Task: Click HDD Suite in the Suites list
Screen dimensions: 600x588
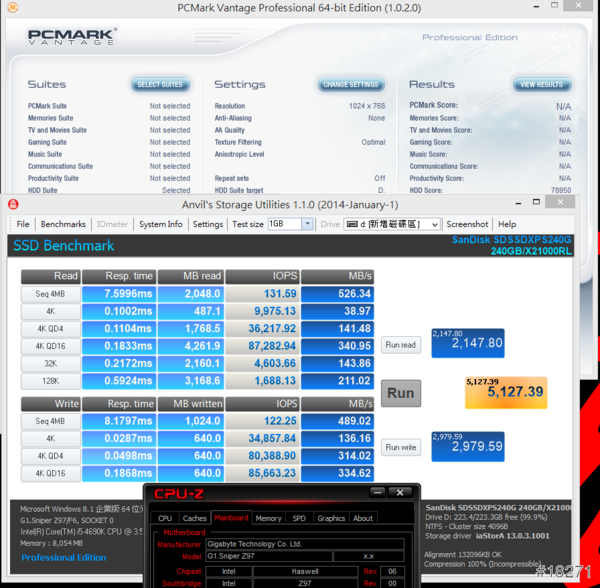Action: (42, 190)
